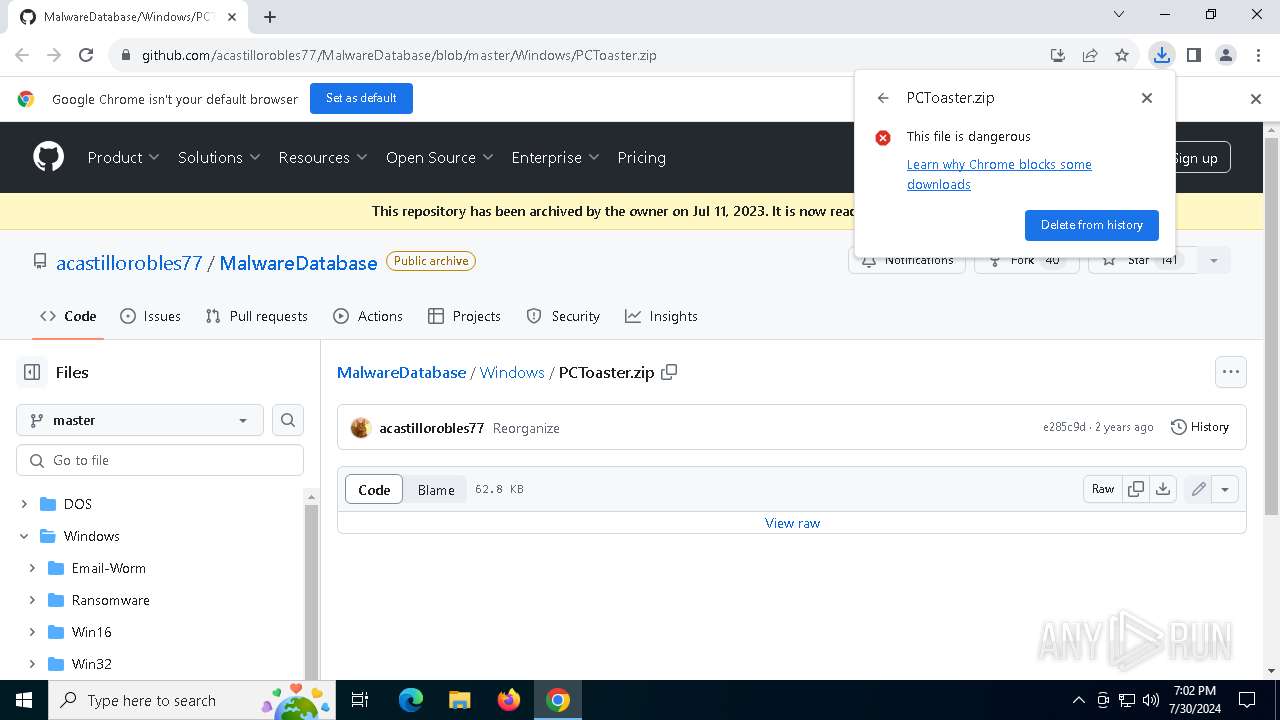Viewport: 1280px width, 720px height.
Task: Expand the DOS folder
Action: pyautogui.click(x=24, y=504)
